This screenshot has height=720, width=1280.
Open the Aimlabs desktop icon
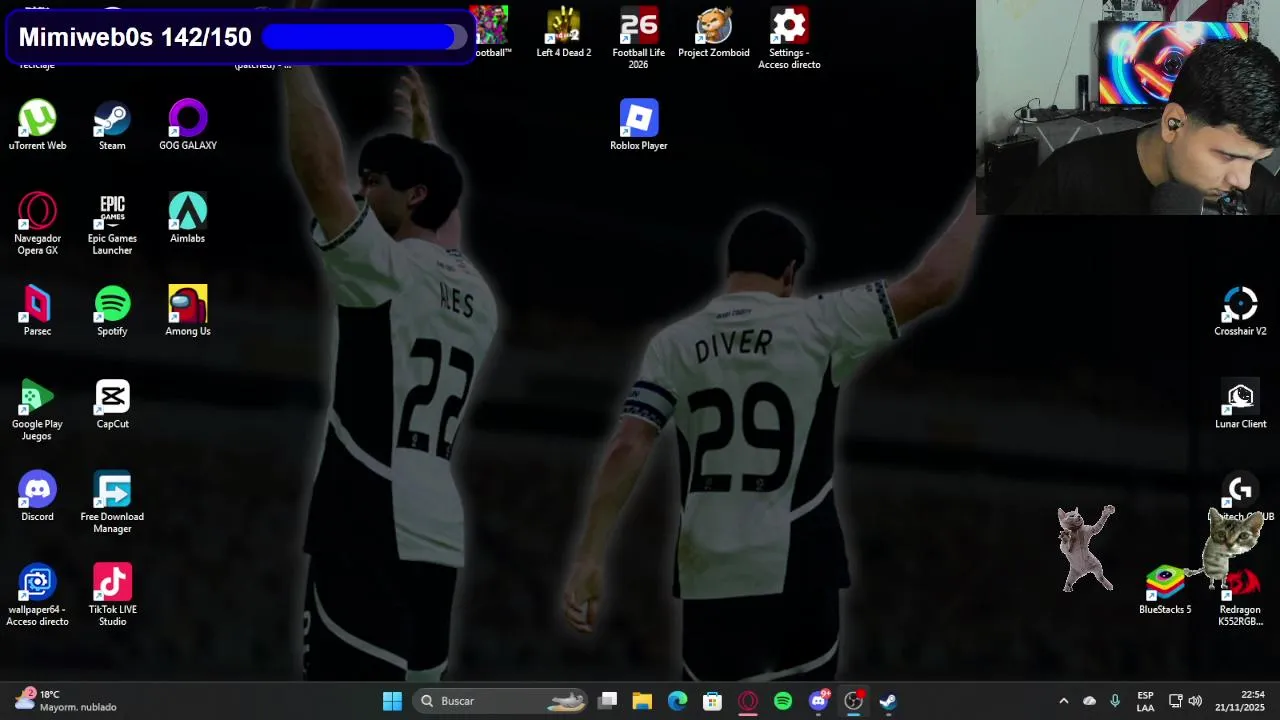(x=188, y=218)
